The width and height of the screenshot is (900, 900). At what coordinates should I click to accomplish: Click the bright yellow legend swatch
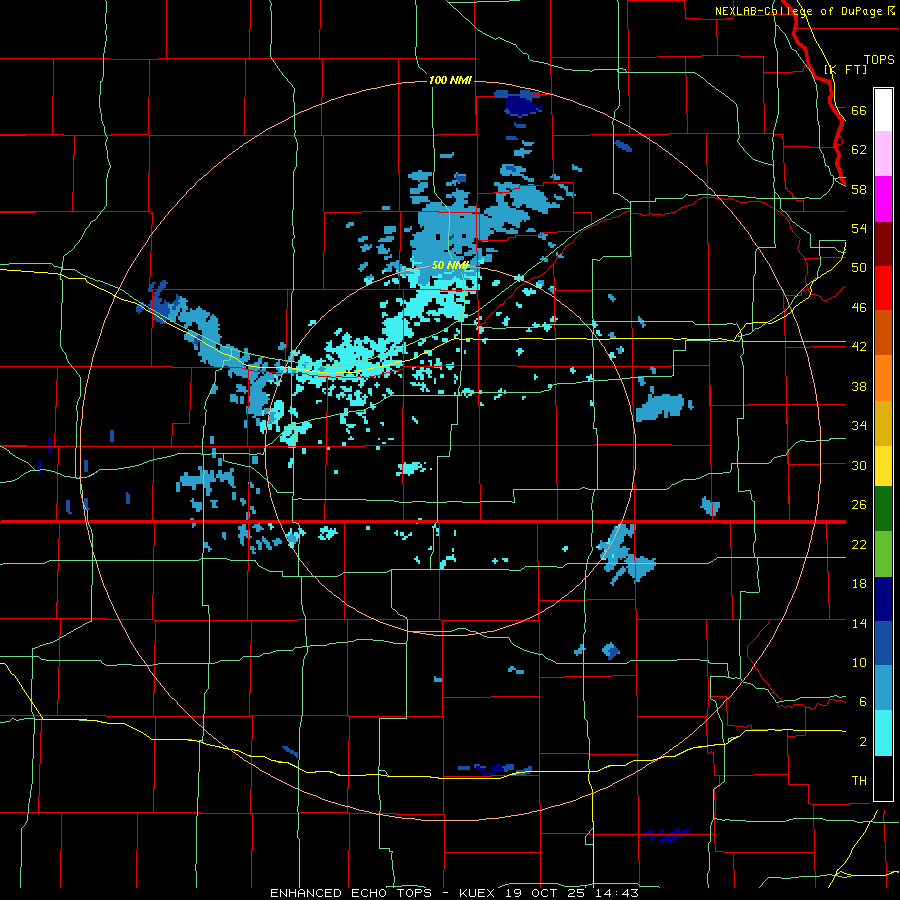coord(883,465)
